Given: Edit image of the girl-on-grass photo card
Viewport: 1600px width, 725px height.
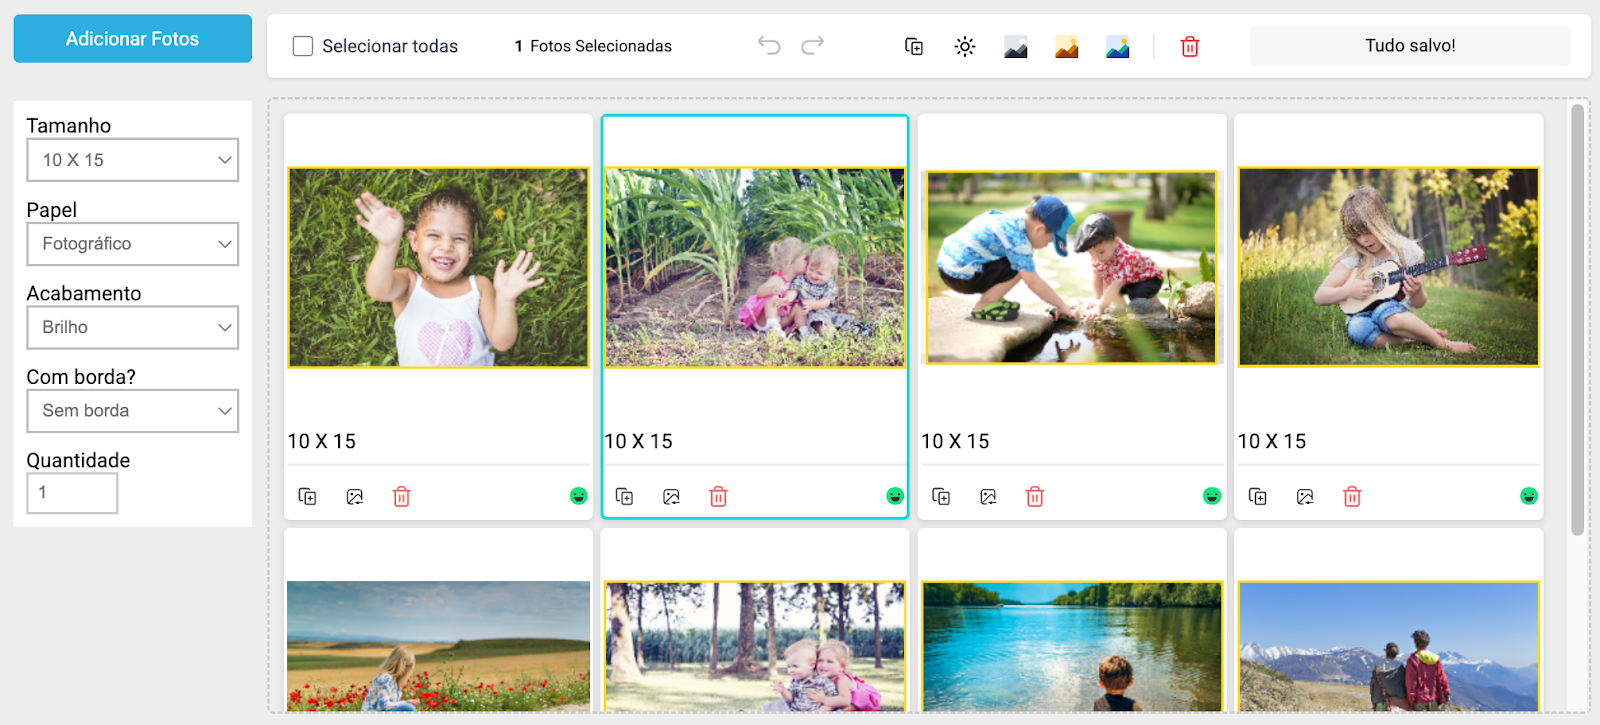Looking at the screenshot, I should pyautogui.click(x=355, y=497).
